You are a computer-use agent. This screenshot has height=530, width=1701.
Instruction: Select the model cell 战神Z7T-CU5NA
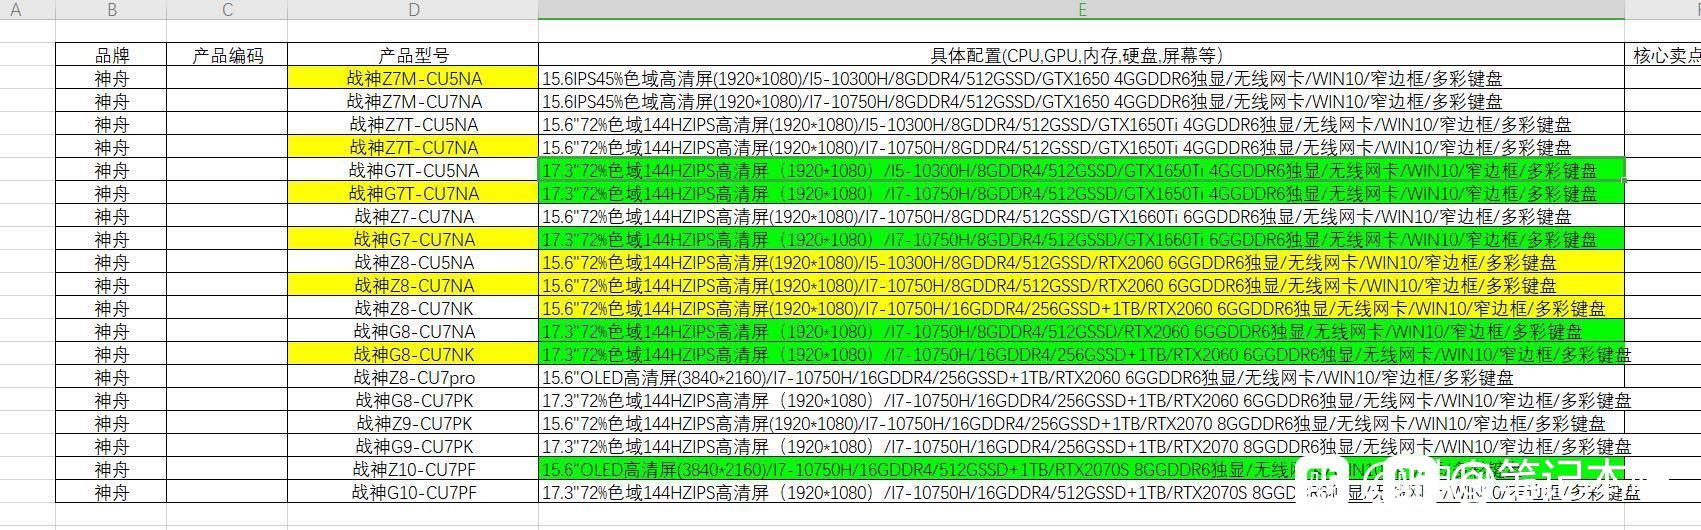[413, 124]
